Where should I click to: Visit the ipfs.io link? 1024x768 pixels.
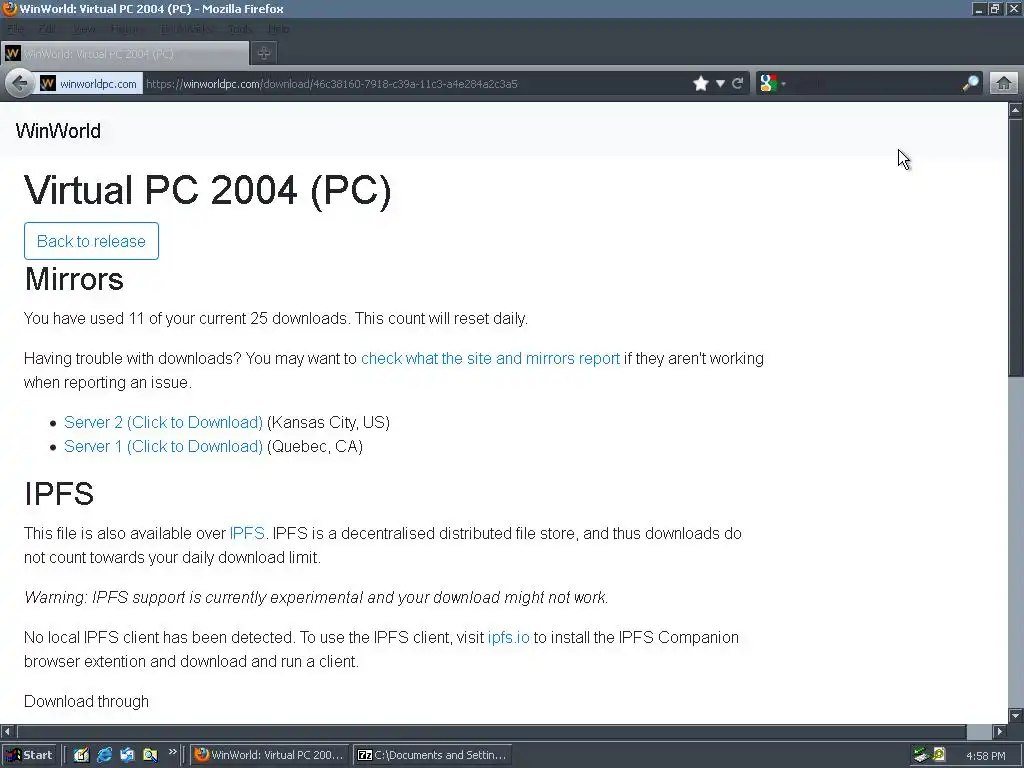tap(509, 637)
